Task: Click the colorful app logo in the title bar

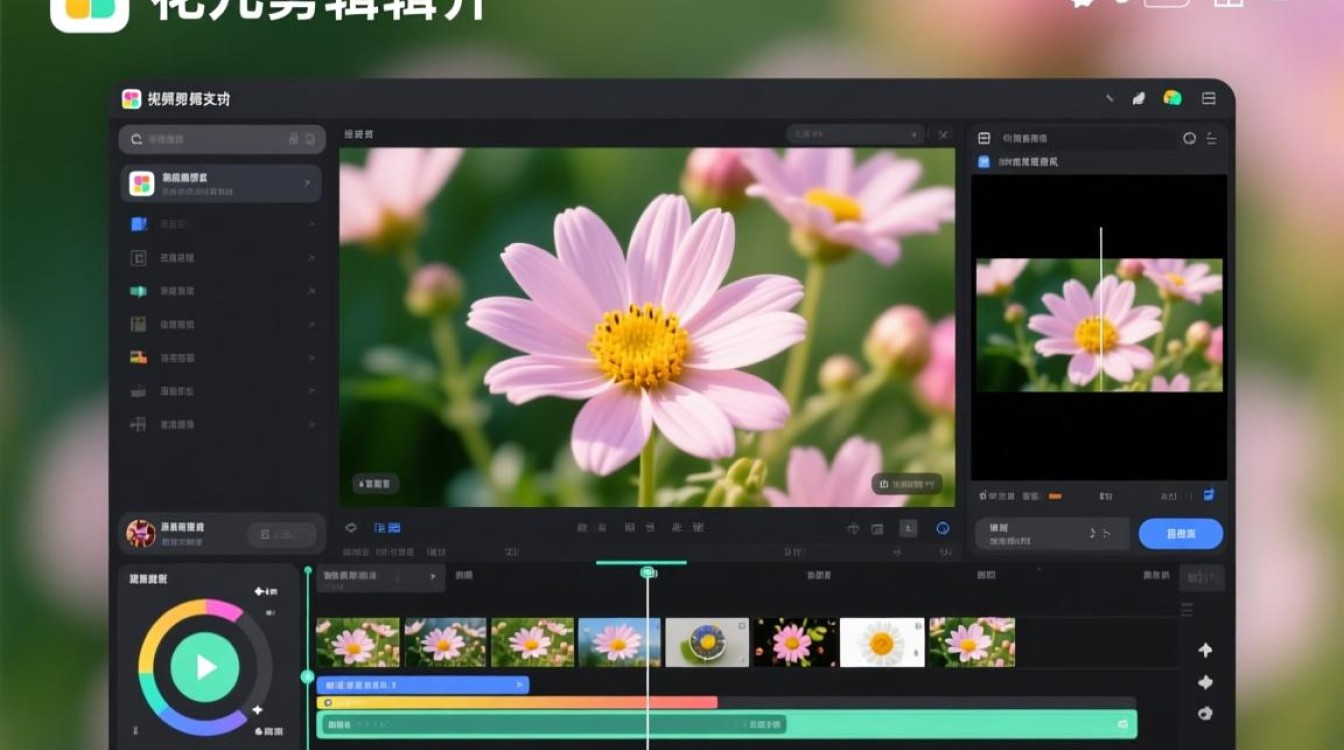Action: (x=131, y=98)
